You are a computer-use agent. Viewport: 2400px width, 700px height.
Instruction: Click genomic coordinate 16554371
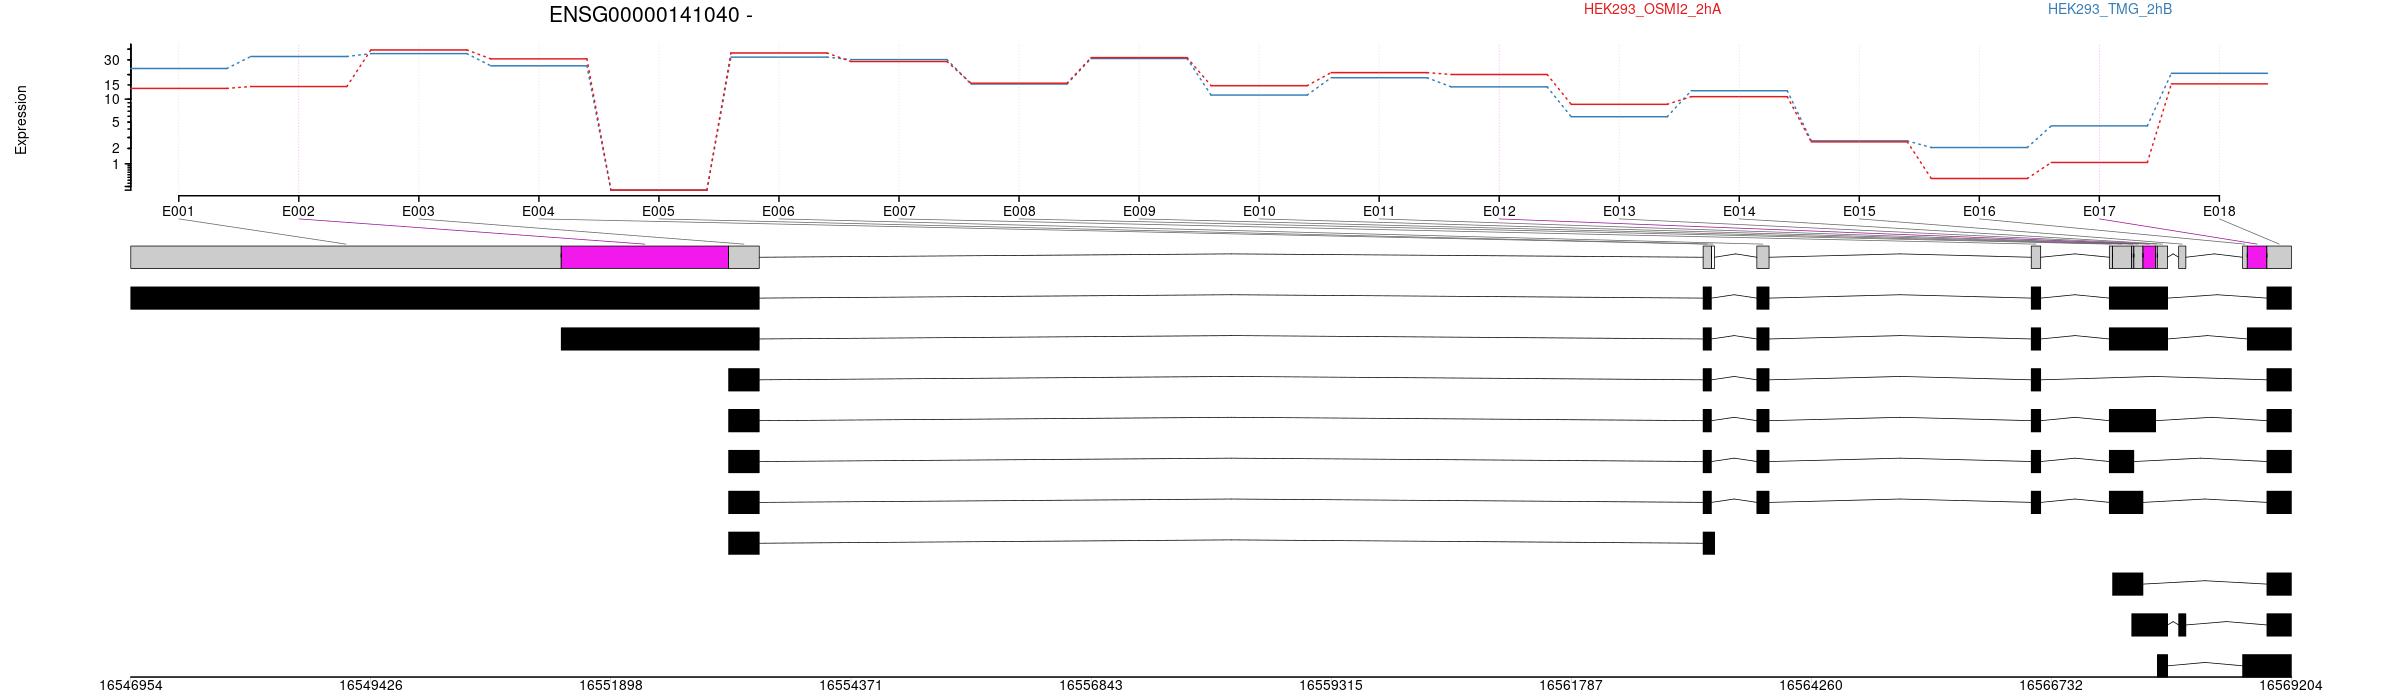(851, 685)
